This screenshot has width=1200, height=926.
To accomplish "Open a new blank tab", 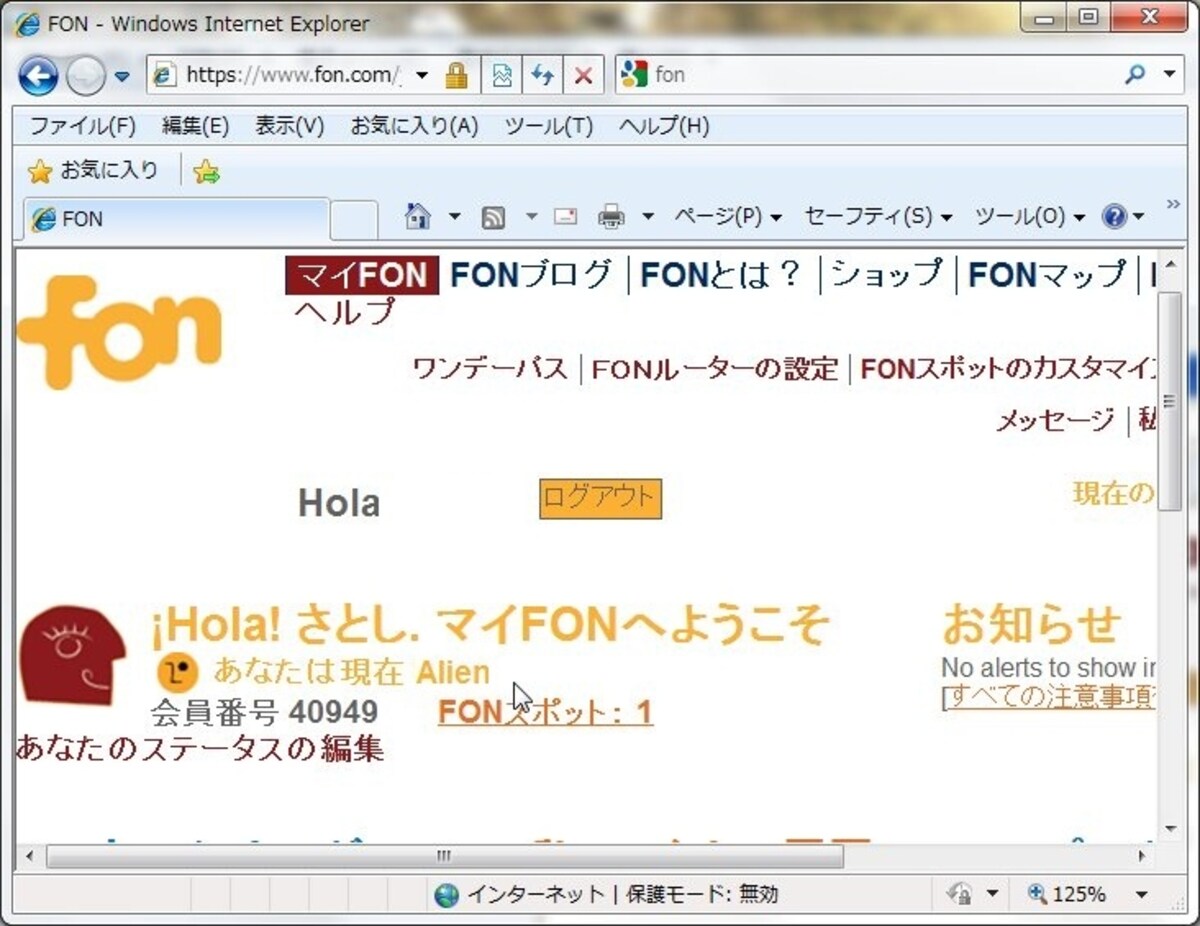I will tap(354, 220).
